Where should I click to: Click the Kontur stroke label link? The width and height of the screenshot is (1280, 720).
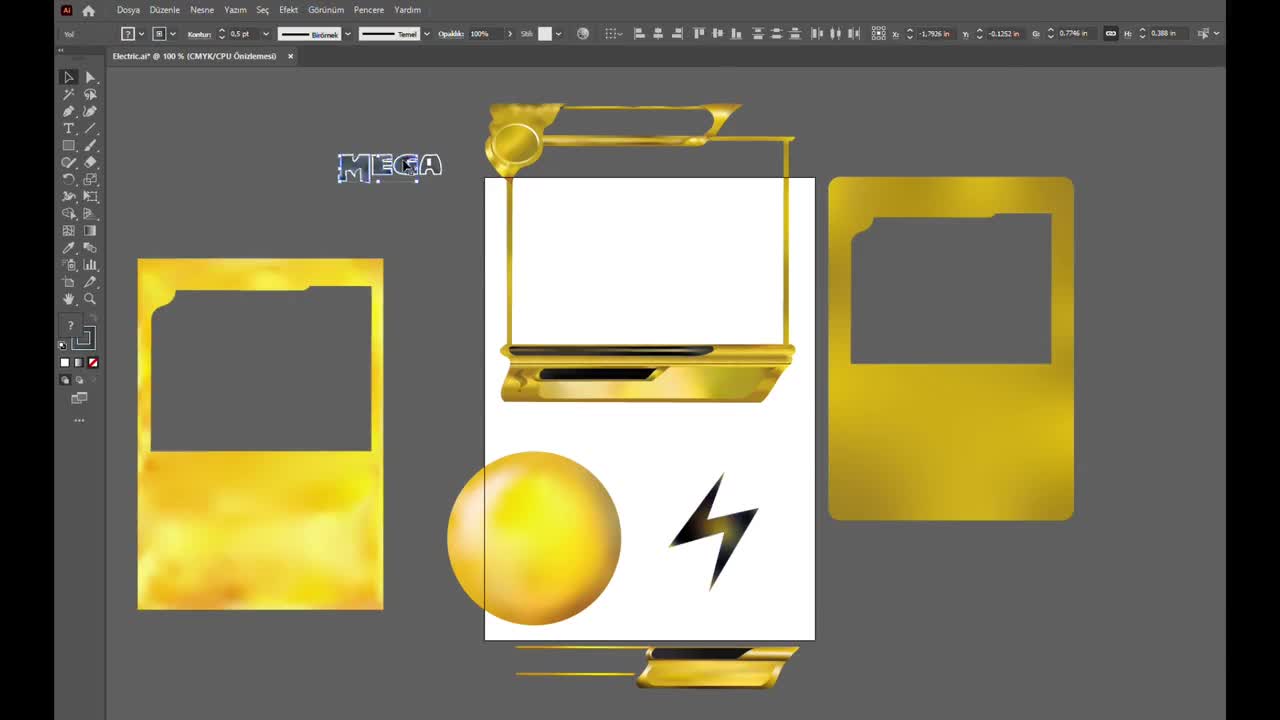pyautogui.click(x=200, y=34)
